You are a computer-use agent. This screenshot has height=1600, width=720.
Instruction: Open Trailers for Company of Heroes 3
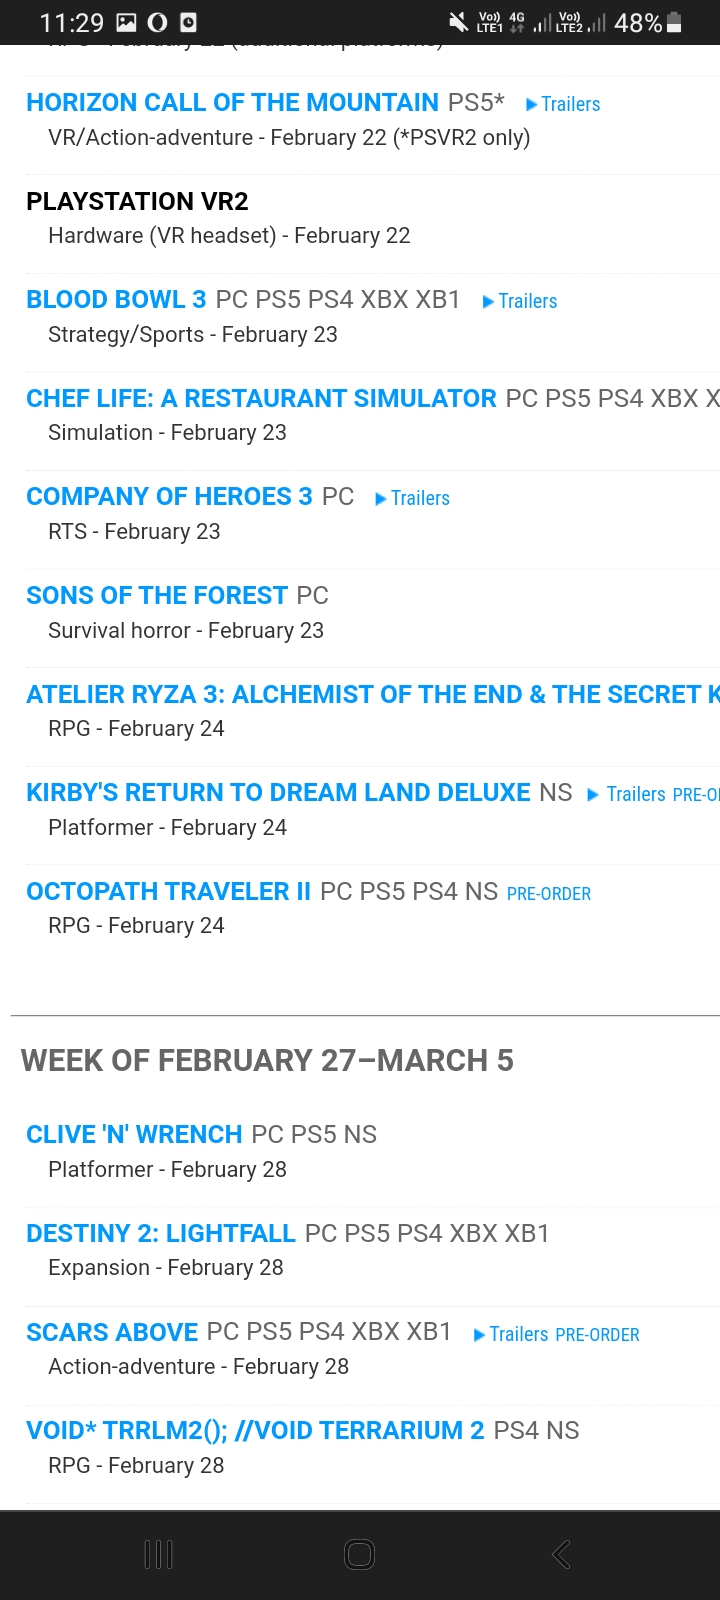pos(412,498)
